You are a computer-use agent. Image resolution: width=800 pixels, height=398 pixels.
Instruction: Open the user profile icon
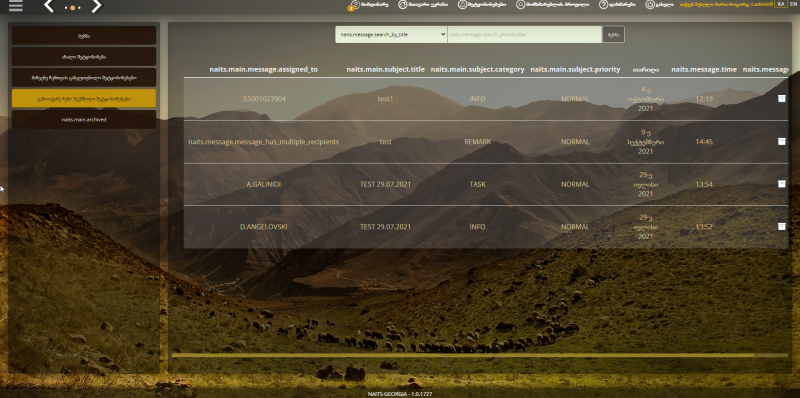520,5
